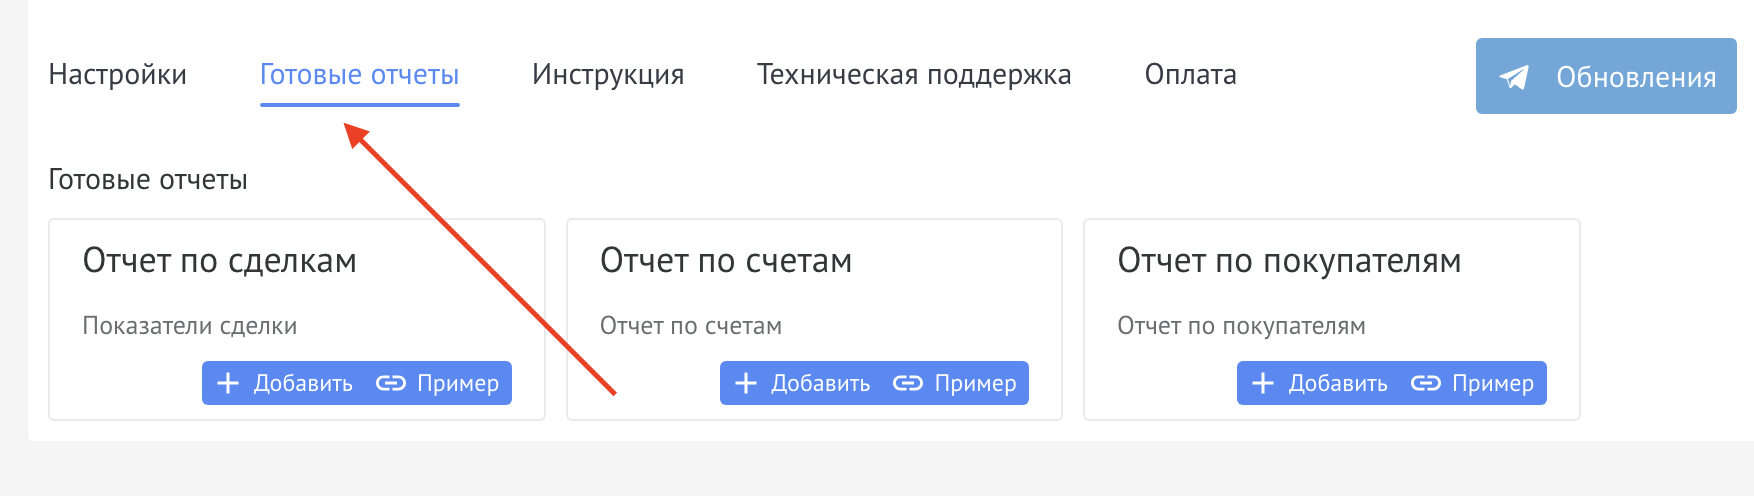Image resolution: width=1754 pixels, height=496 pixels.
Task: Click the Отчет по покупателям card title
Action: click(x=1289, y=261)
